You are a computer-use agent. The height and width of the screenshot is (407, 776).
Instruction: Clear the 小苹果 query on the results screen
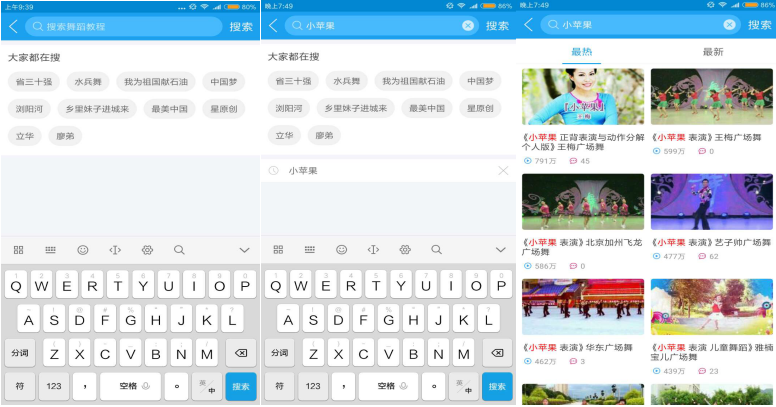[x=729, y=25]
